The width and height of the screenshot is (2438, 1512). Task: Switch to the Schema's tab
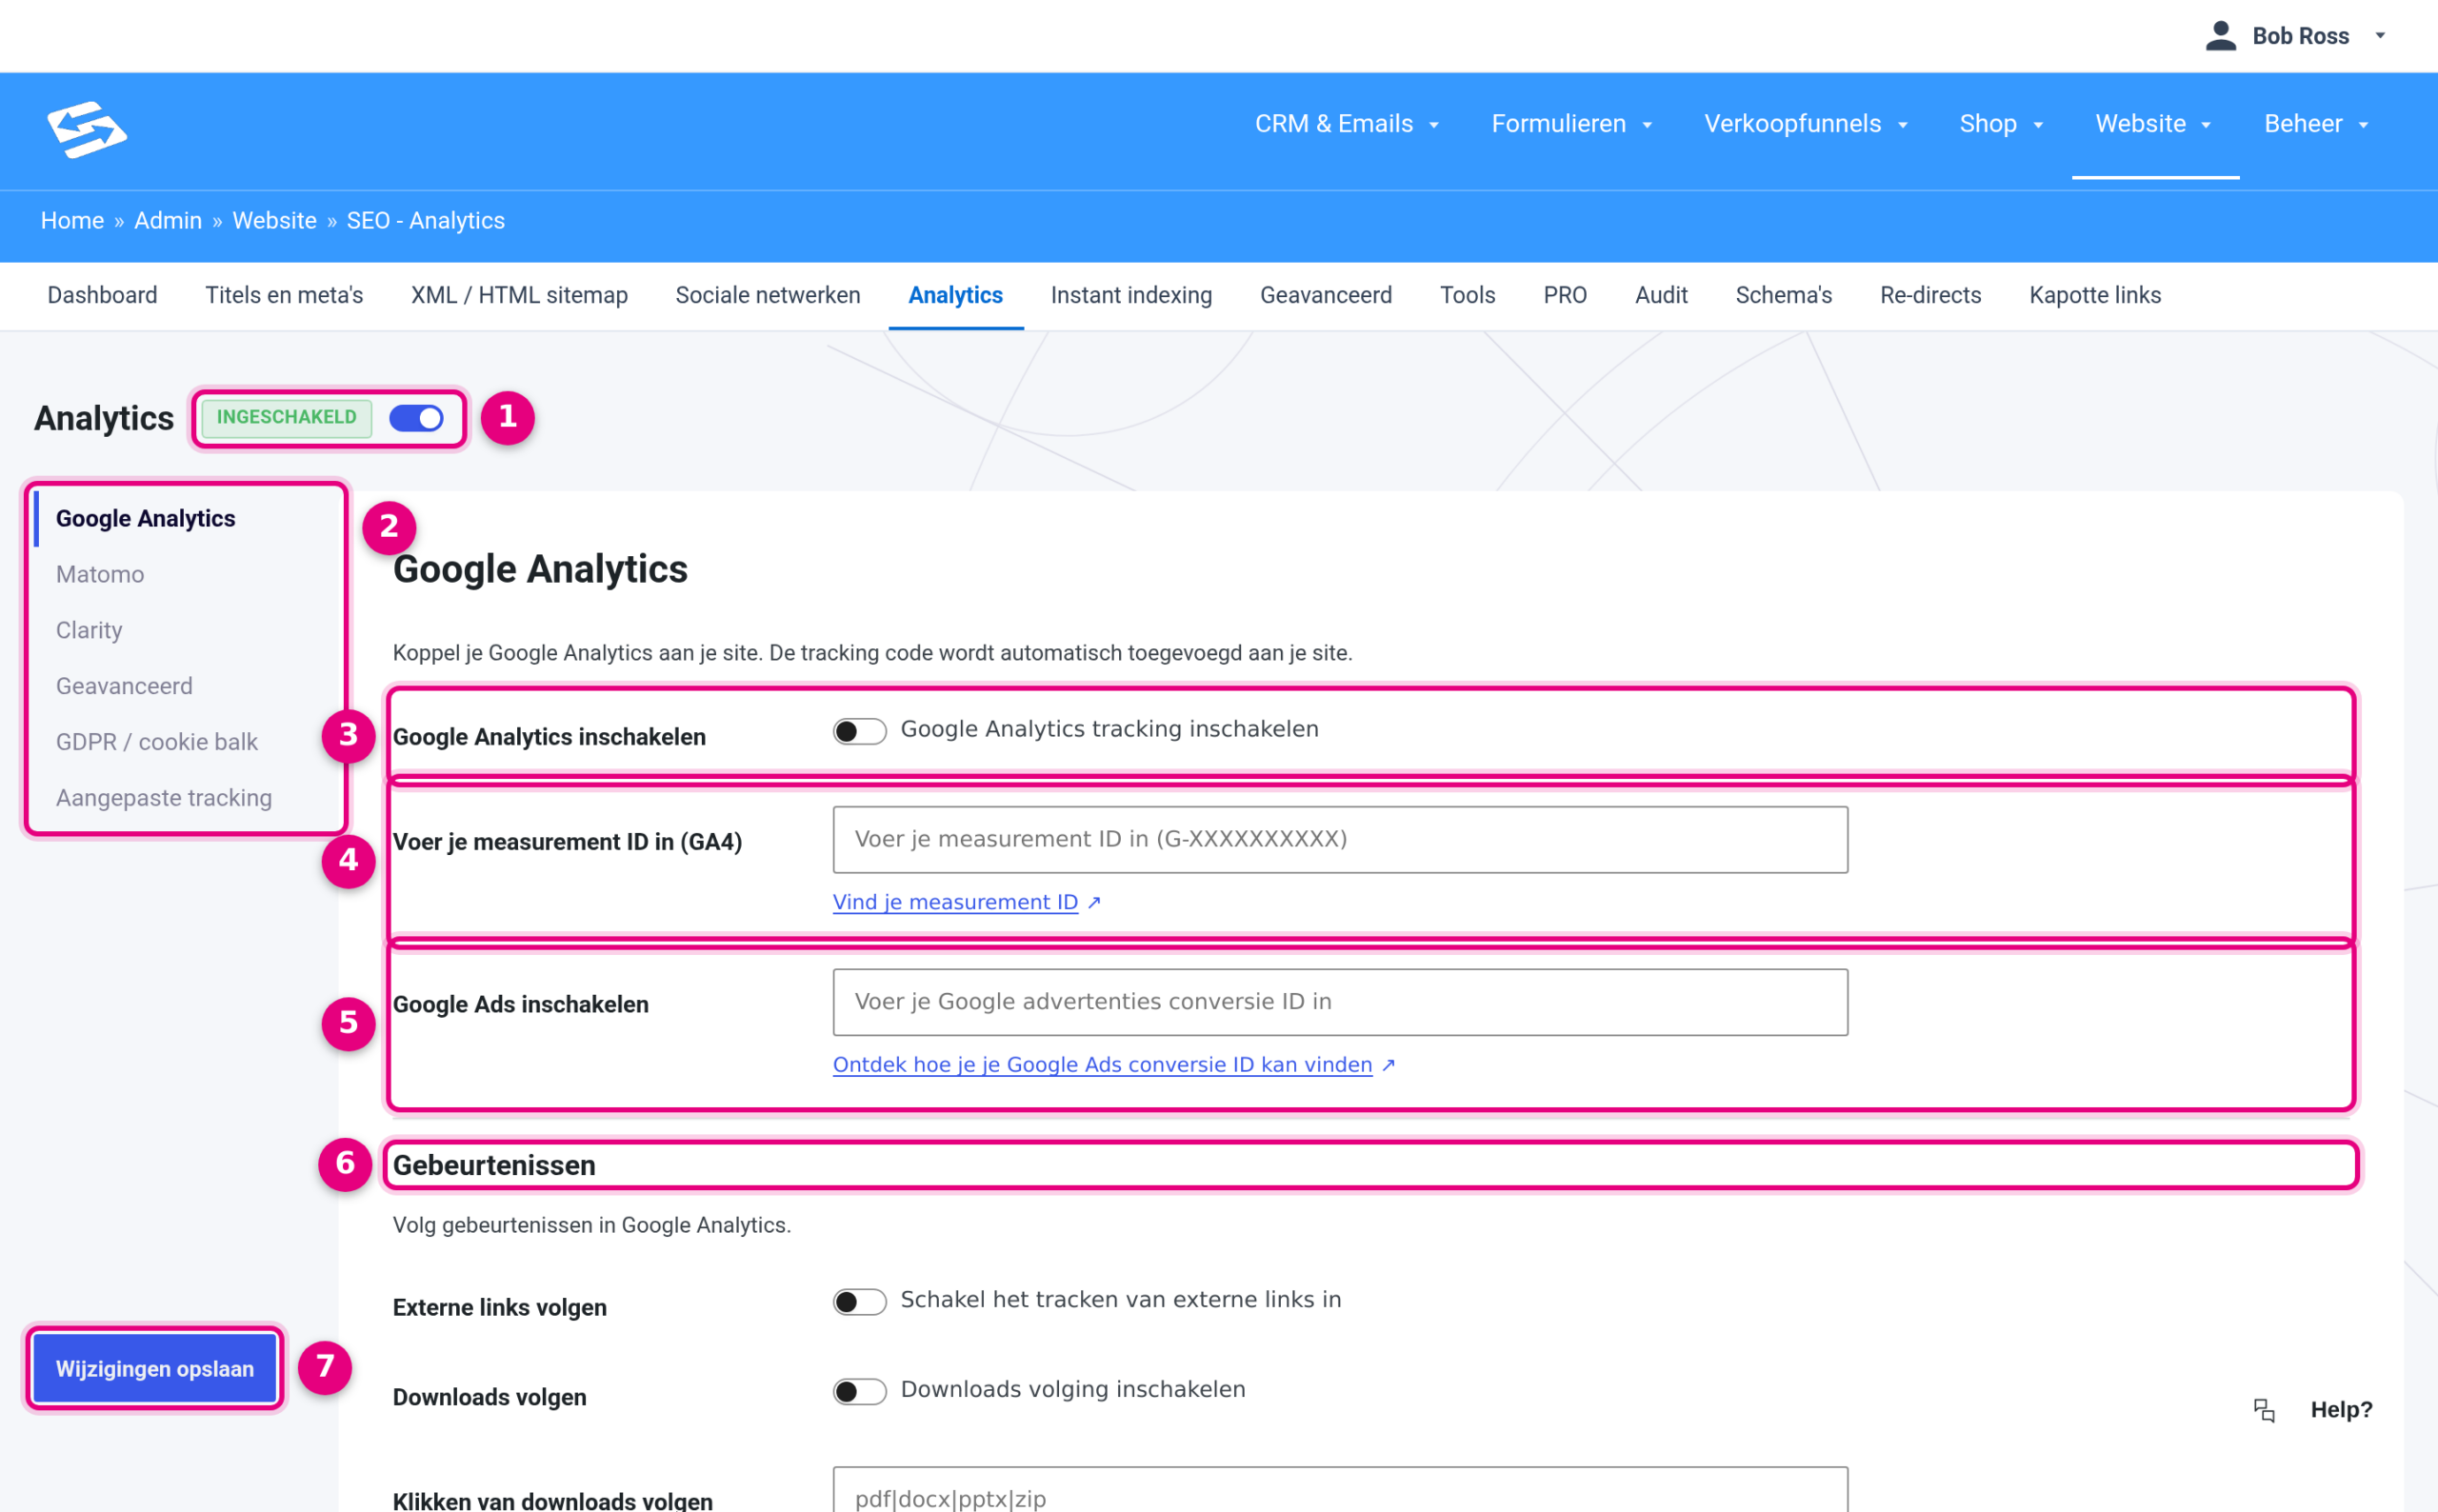coord(1783,295)
